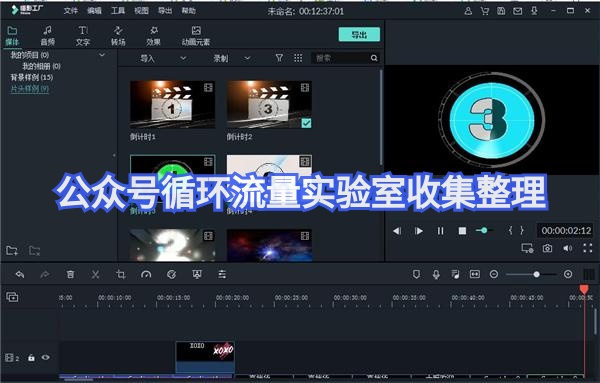The image size is (600, 383).
Task: Enter fullscreen preview
Action: [x=588, y=248]
